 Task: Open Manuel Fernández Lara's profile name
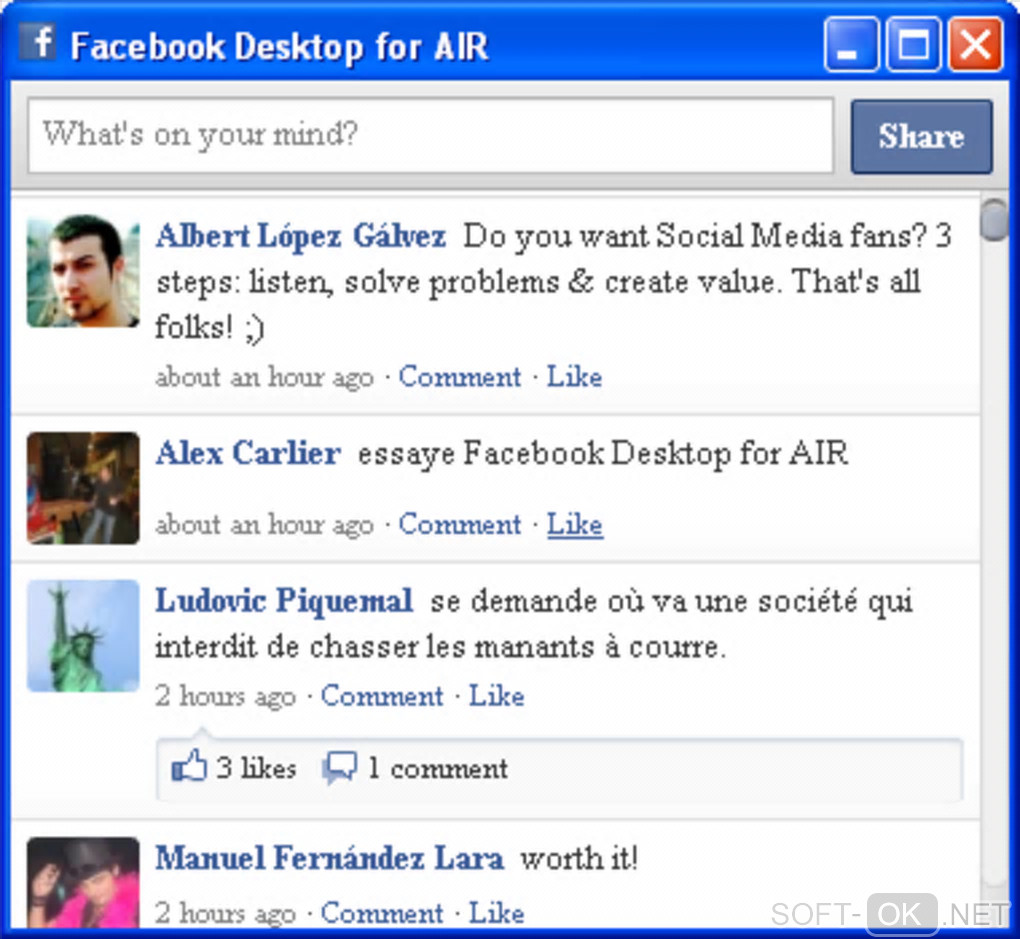coord(329,858)
